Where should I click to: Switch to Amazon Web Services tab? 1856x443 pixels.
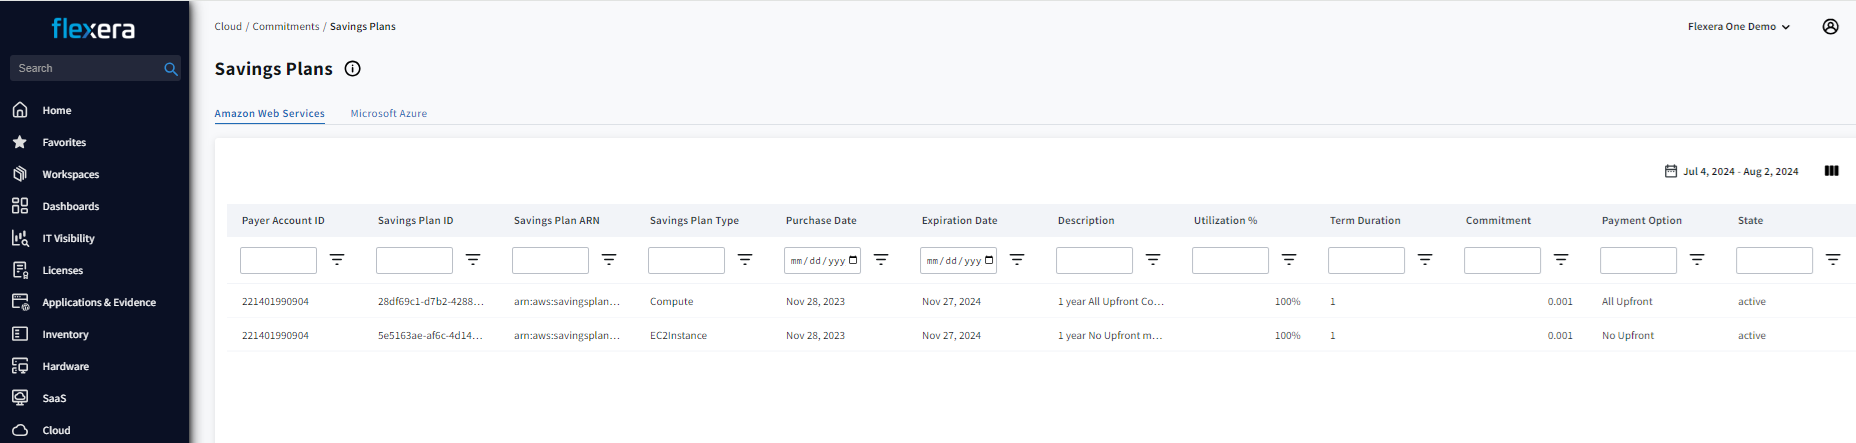(x=269, y=114)
